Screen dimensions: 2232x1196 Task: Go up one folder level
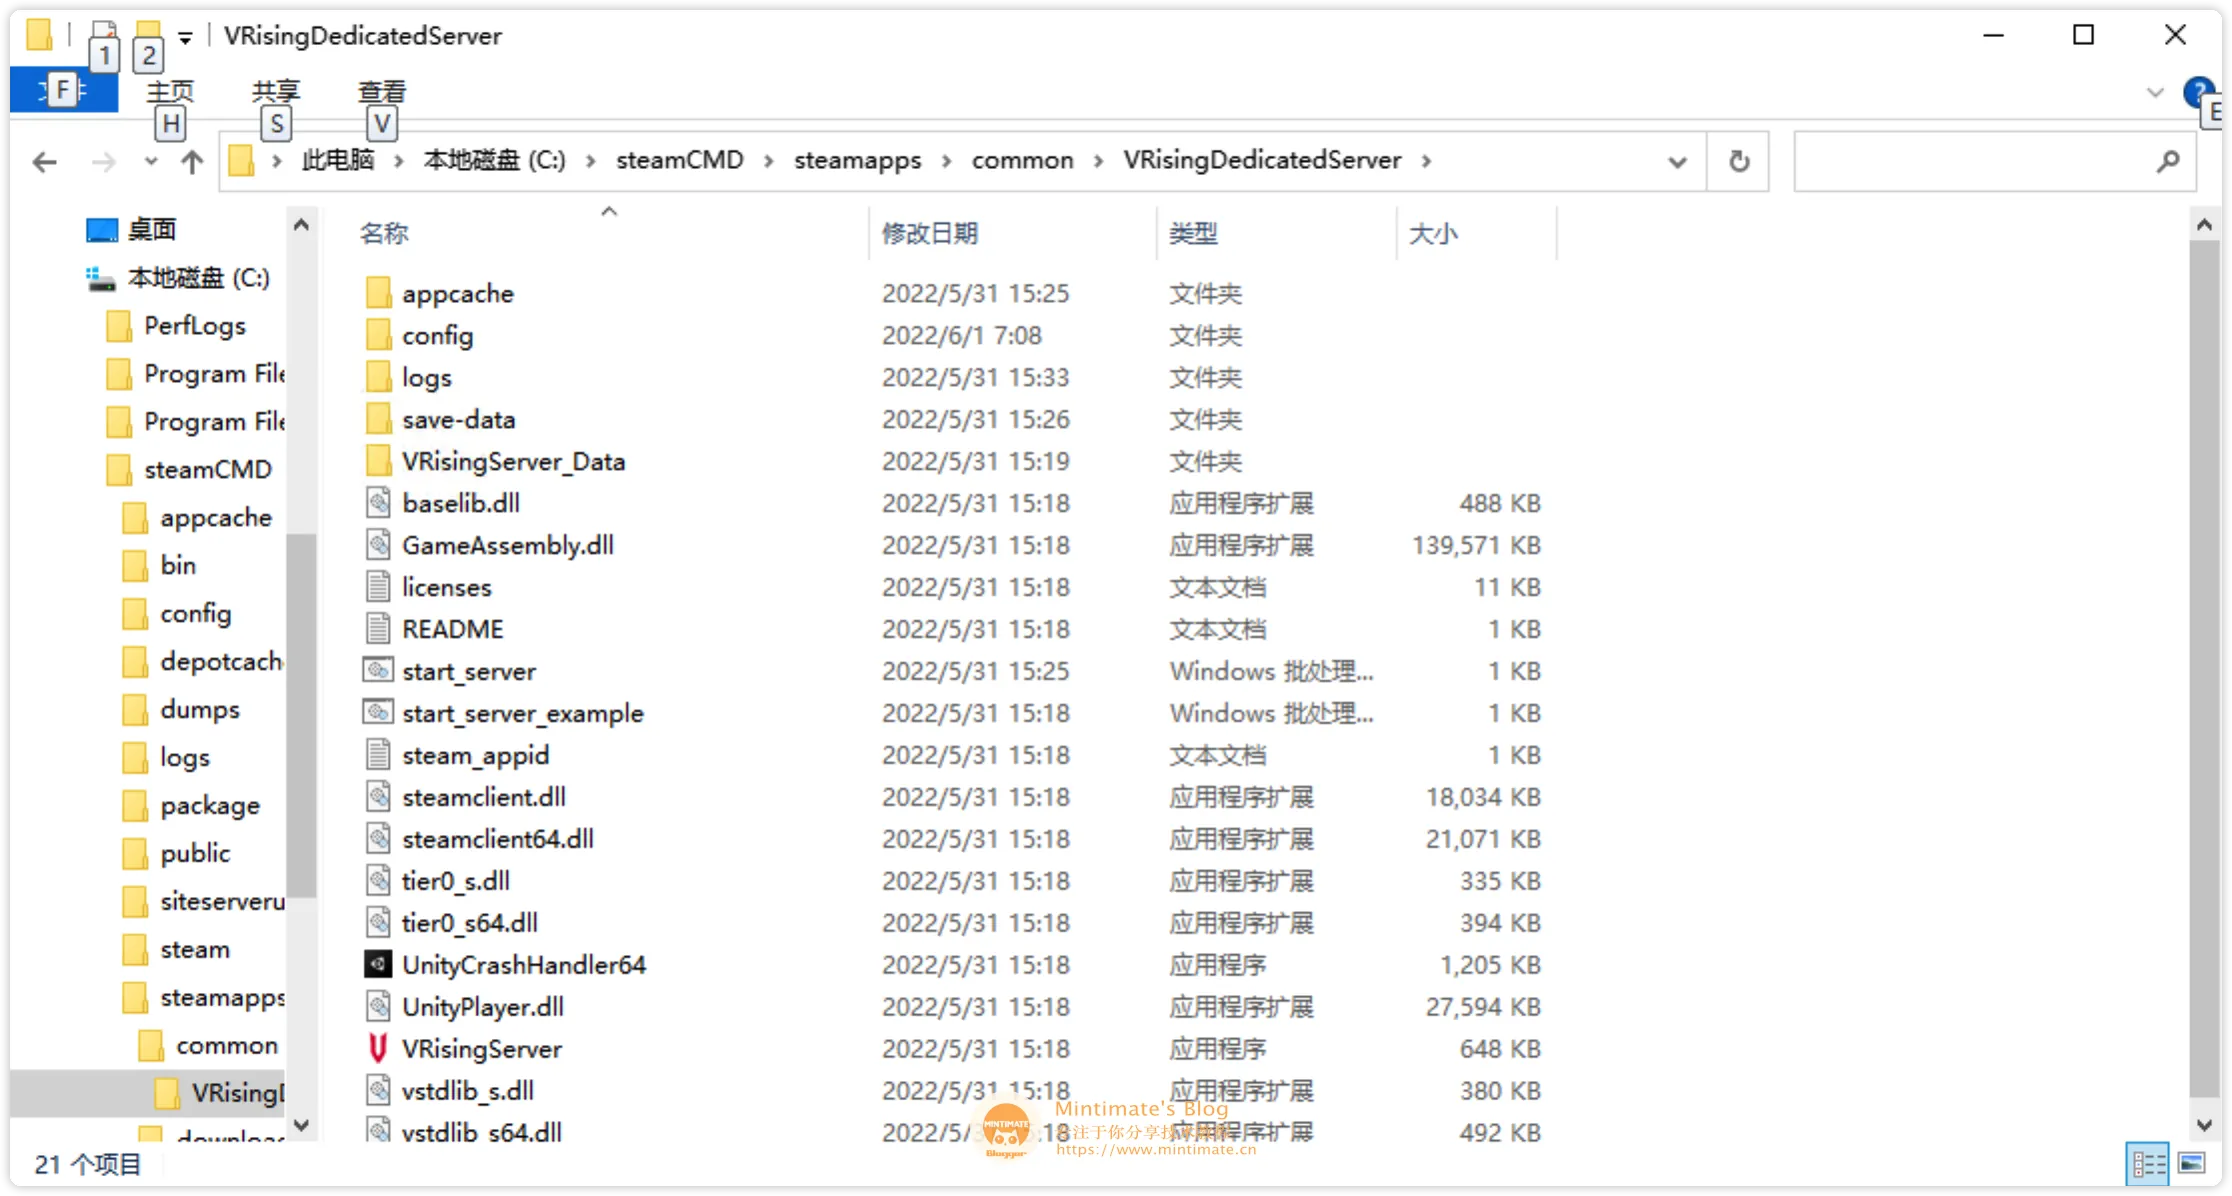point(192,162)
